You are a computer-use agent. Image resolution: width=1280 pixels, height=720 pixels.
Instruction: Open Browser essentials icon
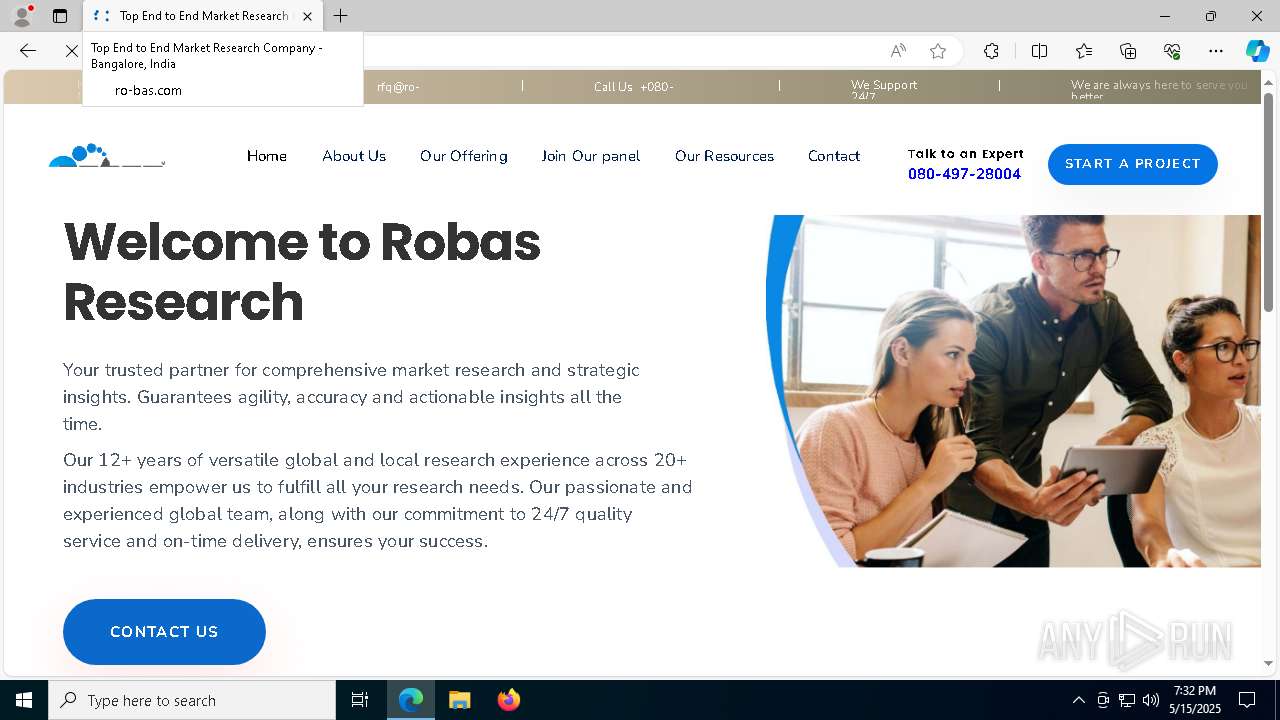pos(1172,51)
